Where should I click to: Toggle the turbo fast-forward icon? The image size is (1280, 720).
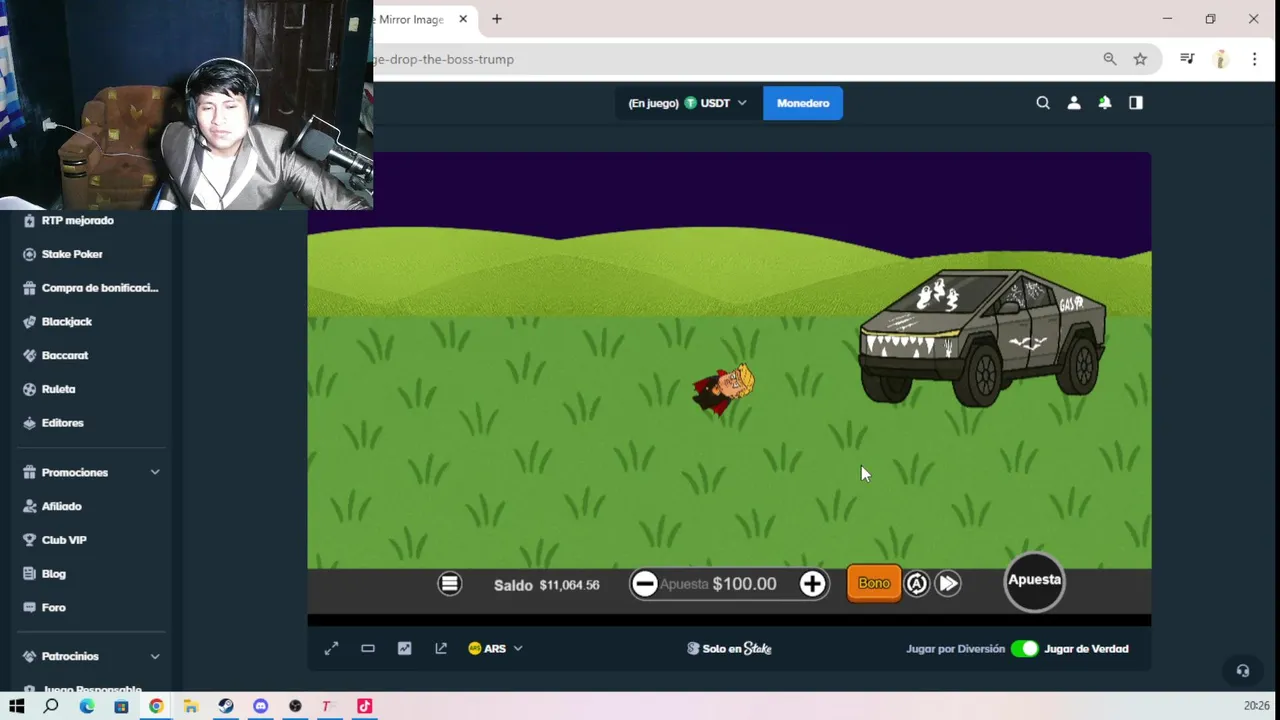tap(948, 584)
